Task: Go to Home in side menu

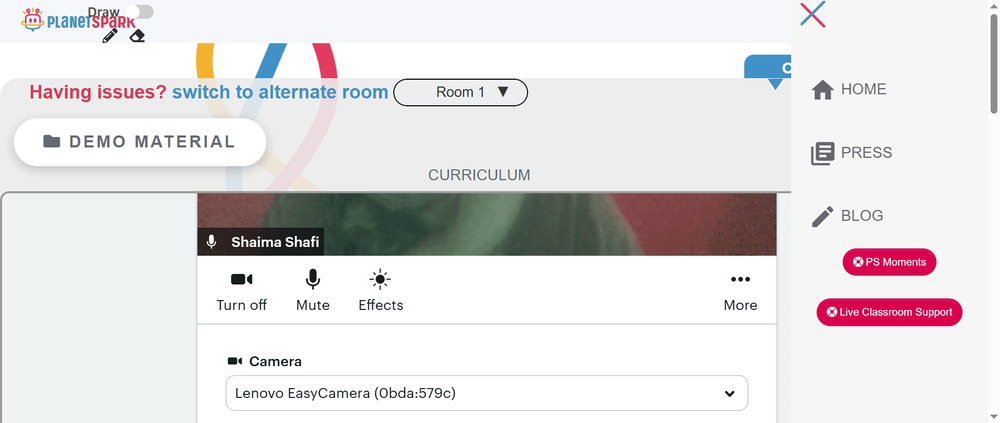Action: tap(849, 89)
